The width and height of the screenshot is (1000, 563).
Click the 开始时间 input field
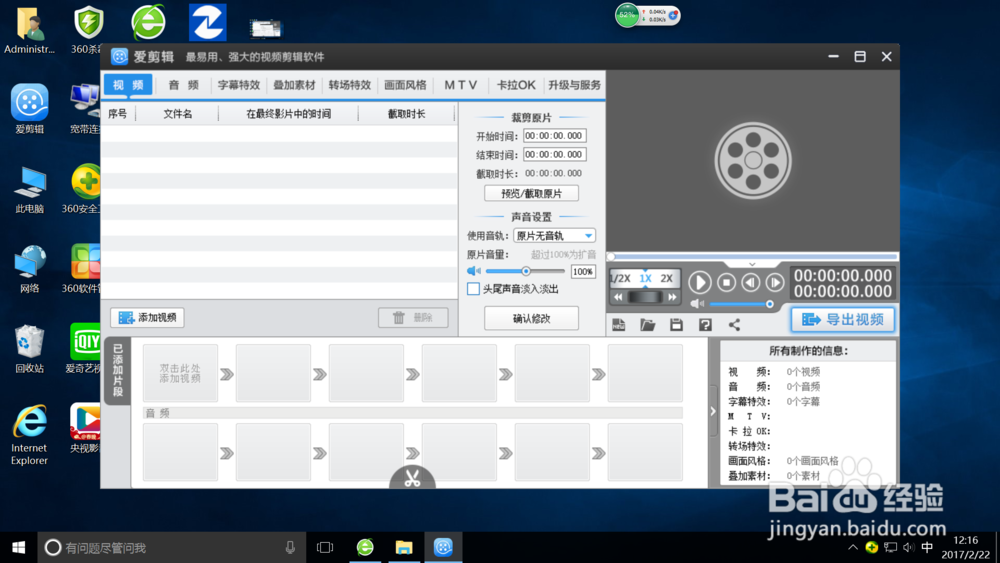[554, 136]
